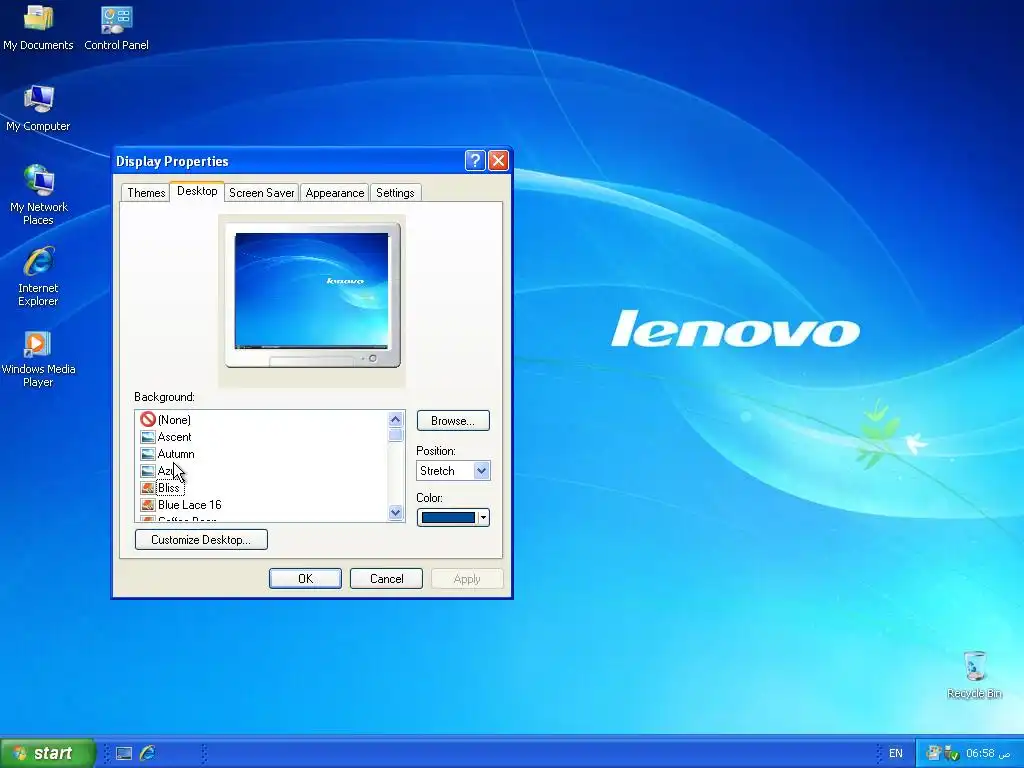Image resolution: width=1024 pixels, height=768 pixels.
Task: Click the Bliss wallpaper image icon
Action: (148, 488)
